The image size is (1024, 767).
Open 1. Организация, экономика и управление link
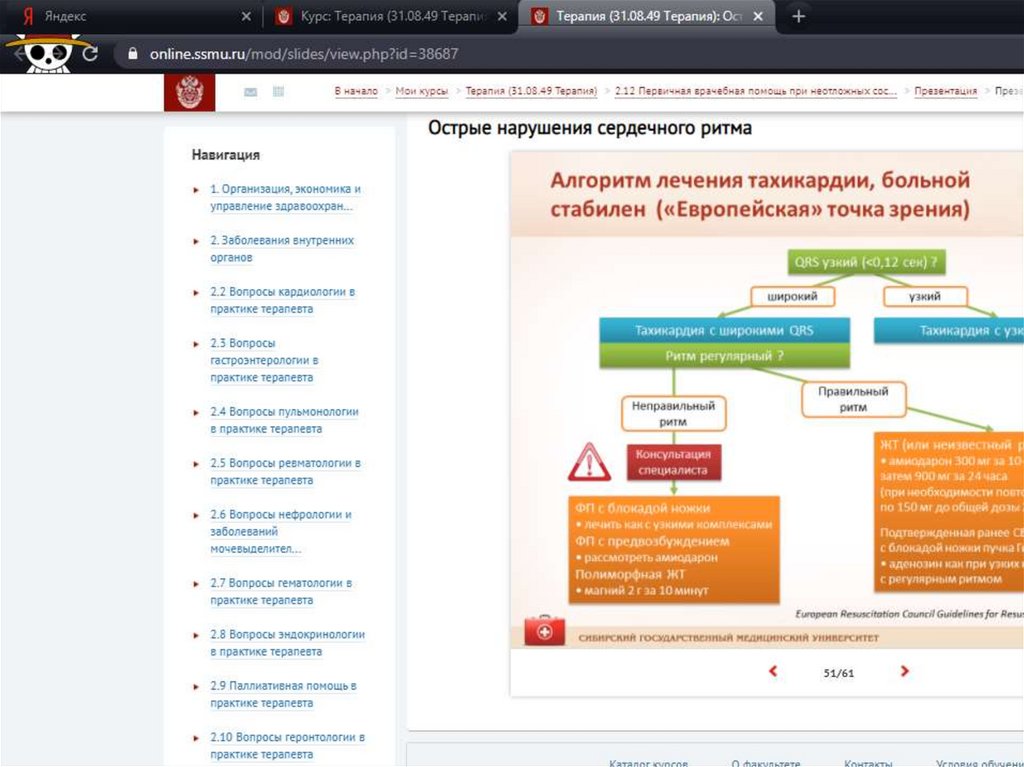click(x=285, y=197)
